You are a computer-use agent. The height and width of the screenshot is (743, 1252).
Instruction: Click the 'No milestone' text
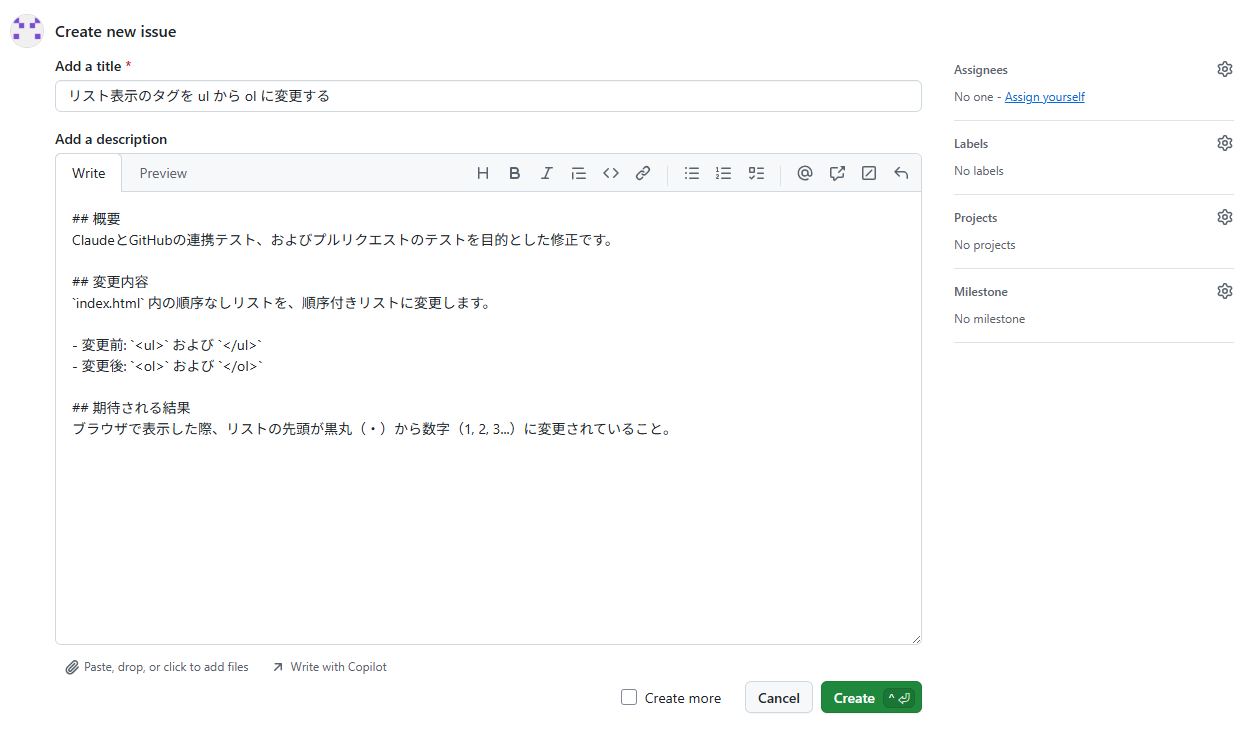pyautogui.click(x=989, y=319)
